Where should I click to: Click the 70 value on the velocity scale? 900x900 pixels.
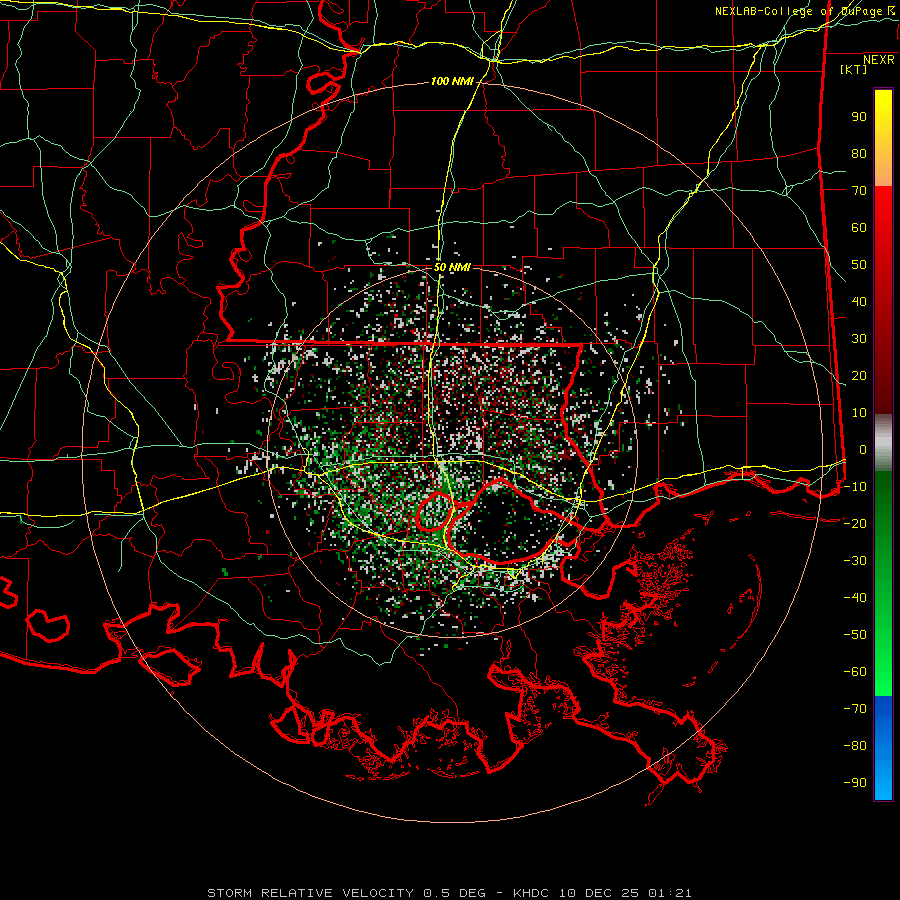click(859, 191)
